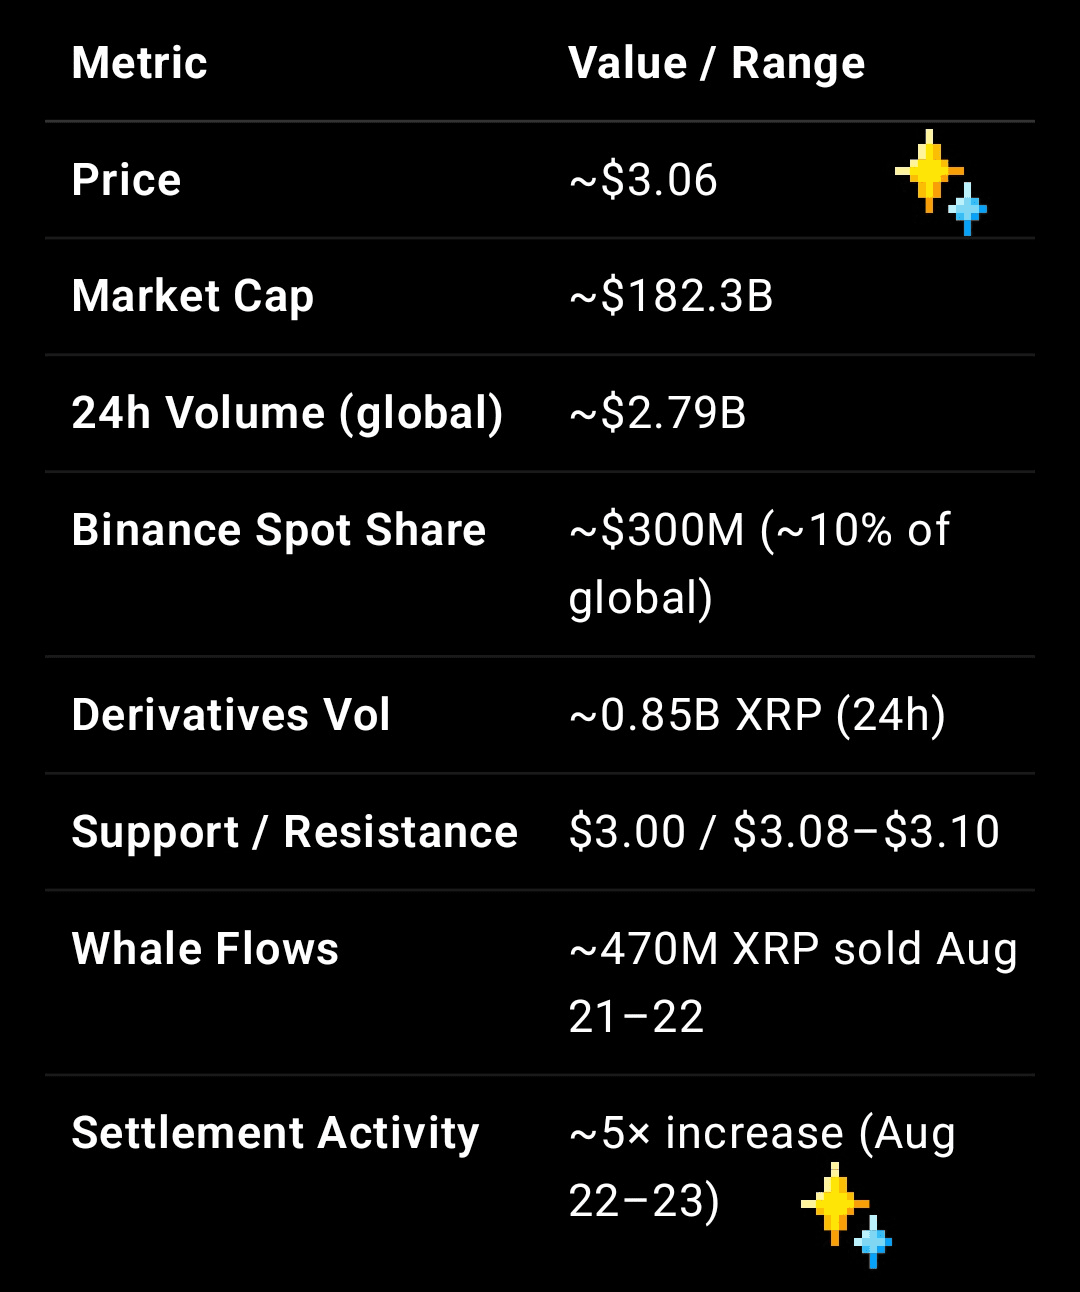The width and height of the screenshot is (1080, 1292).
Task: Select the Value / Range column header
Action: pos(717,63)
